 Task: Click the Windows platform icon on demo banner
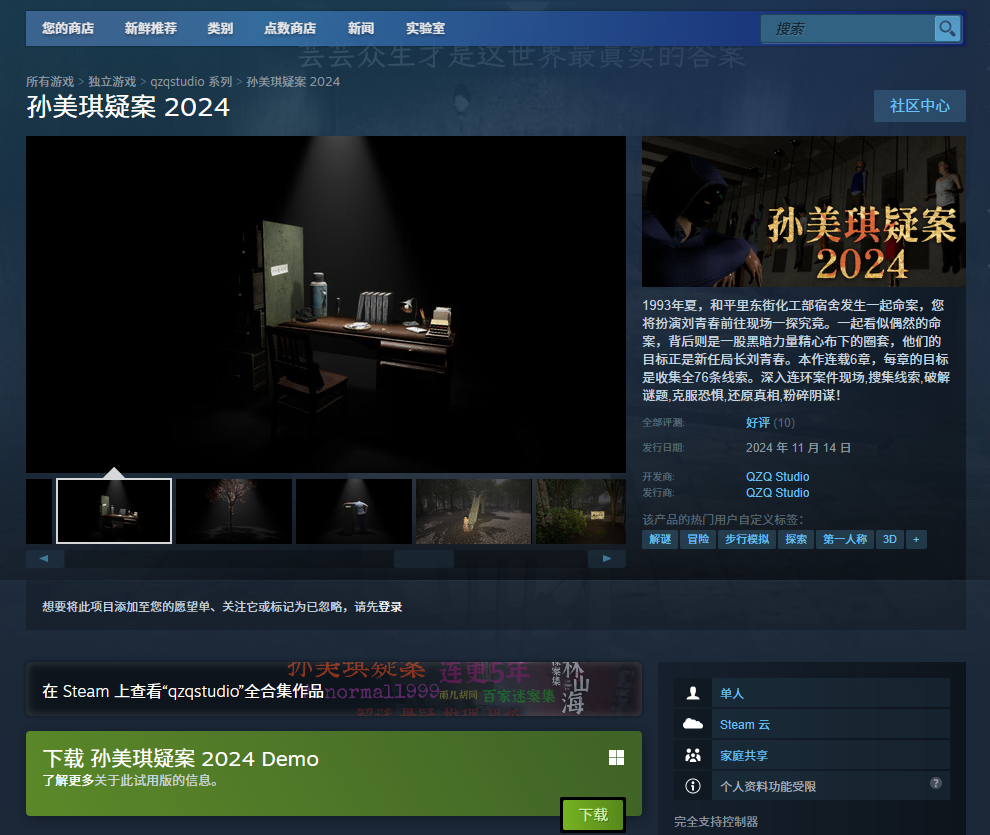[x=616, y=757]
